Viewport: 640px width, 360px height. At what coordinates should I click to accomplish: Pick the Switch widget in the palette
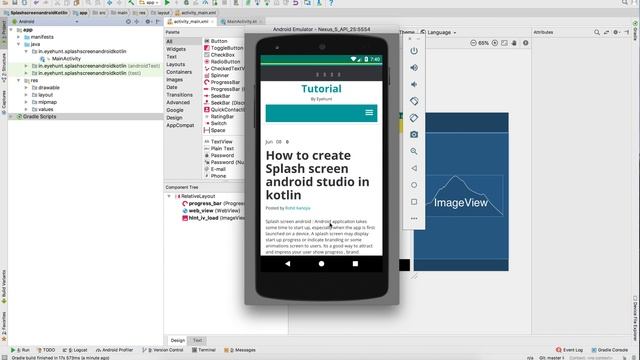(218, 123)
